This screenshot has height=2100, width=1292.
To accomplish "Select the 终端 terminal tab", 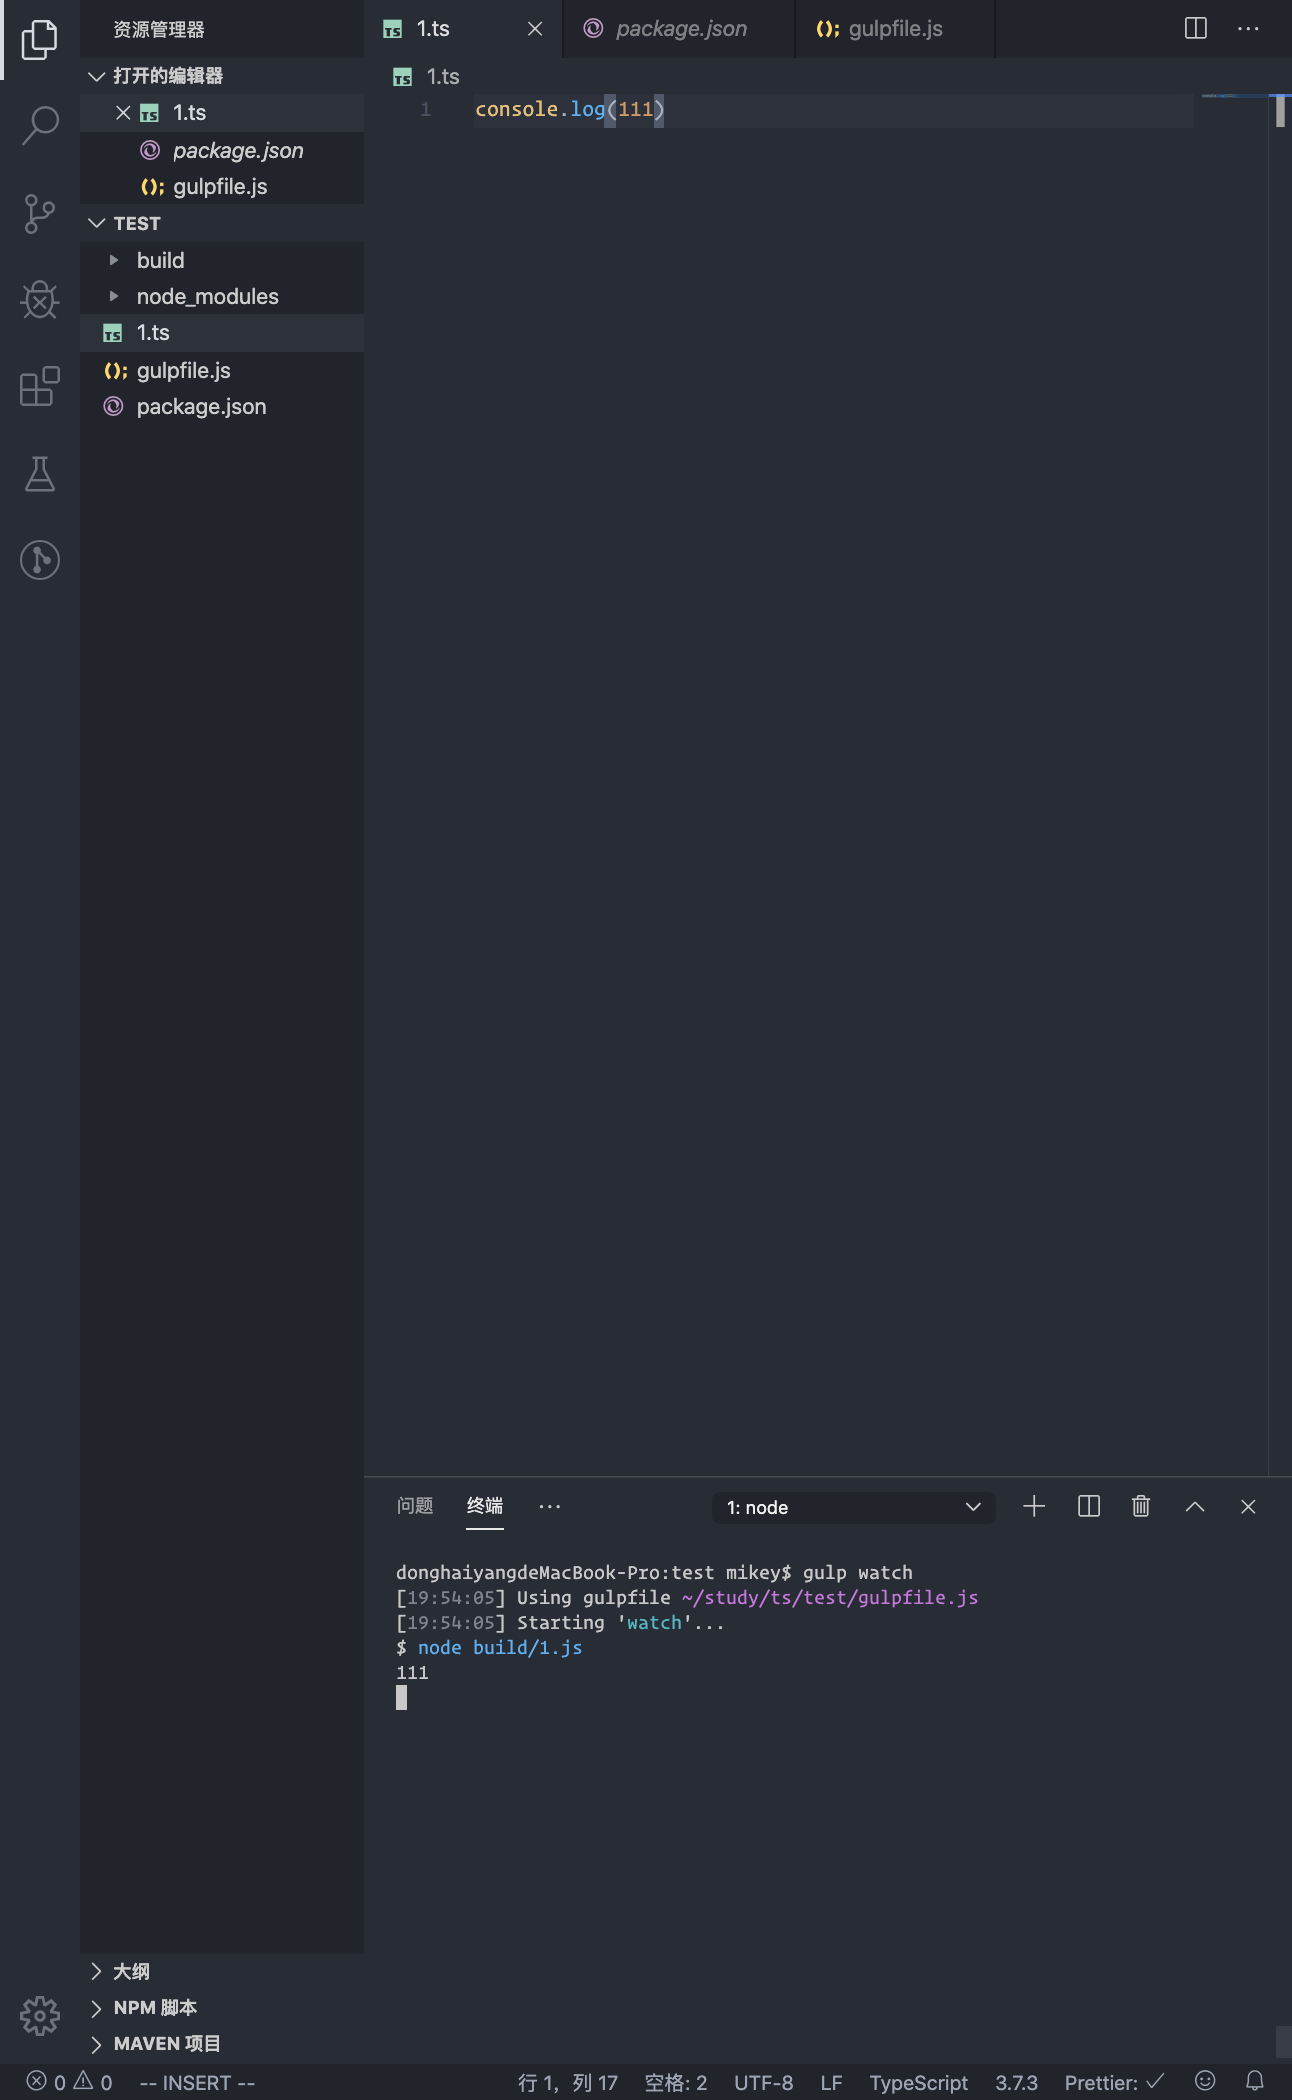I will (x=485, y=1506).
